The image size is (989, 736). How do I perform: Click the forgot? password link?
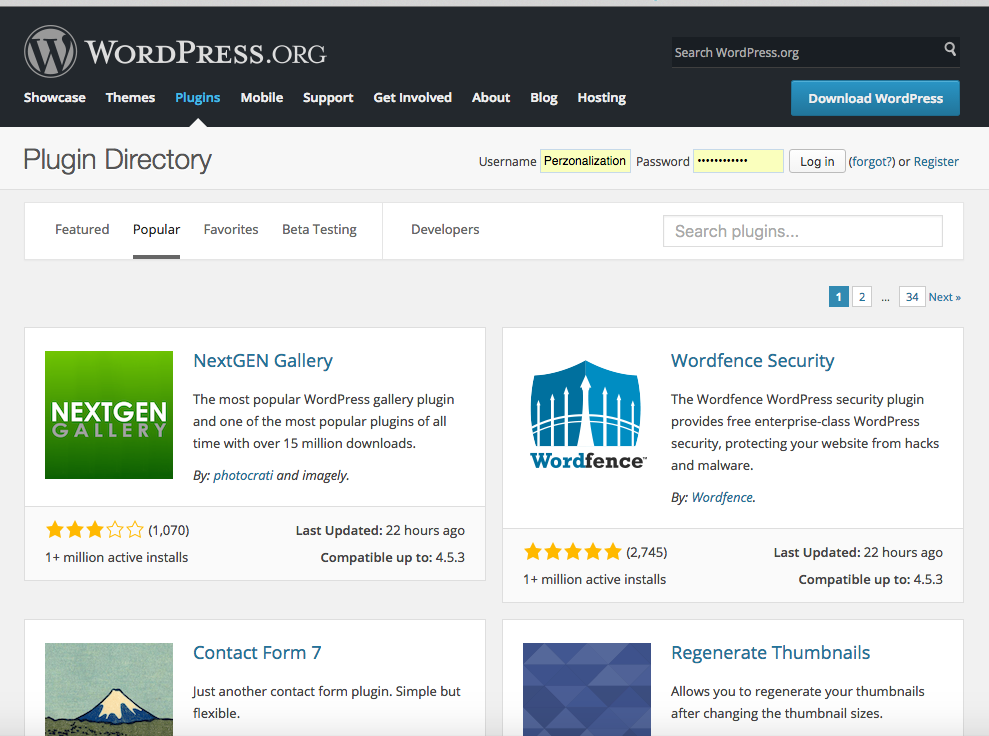click(872, 161)
